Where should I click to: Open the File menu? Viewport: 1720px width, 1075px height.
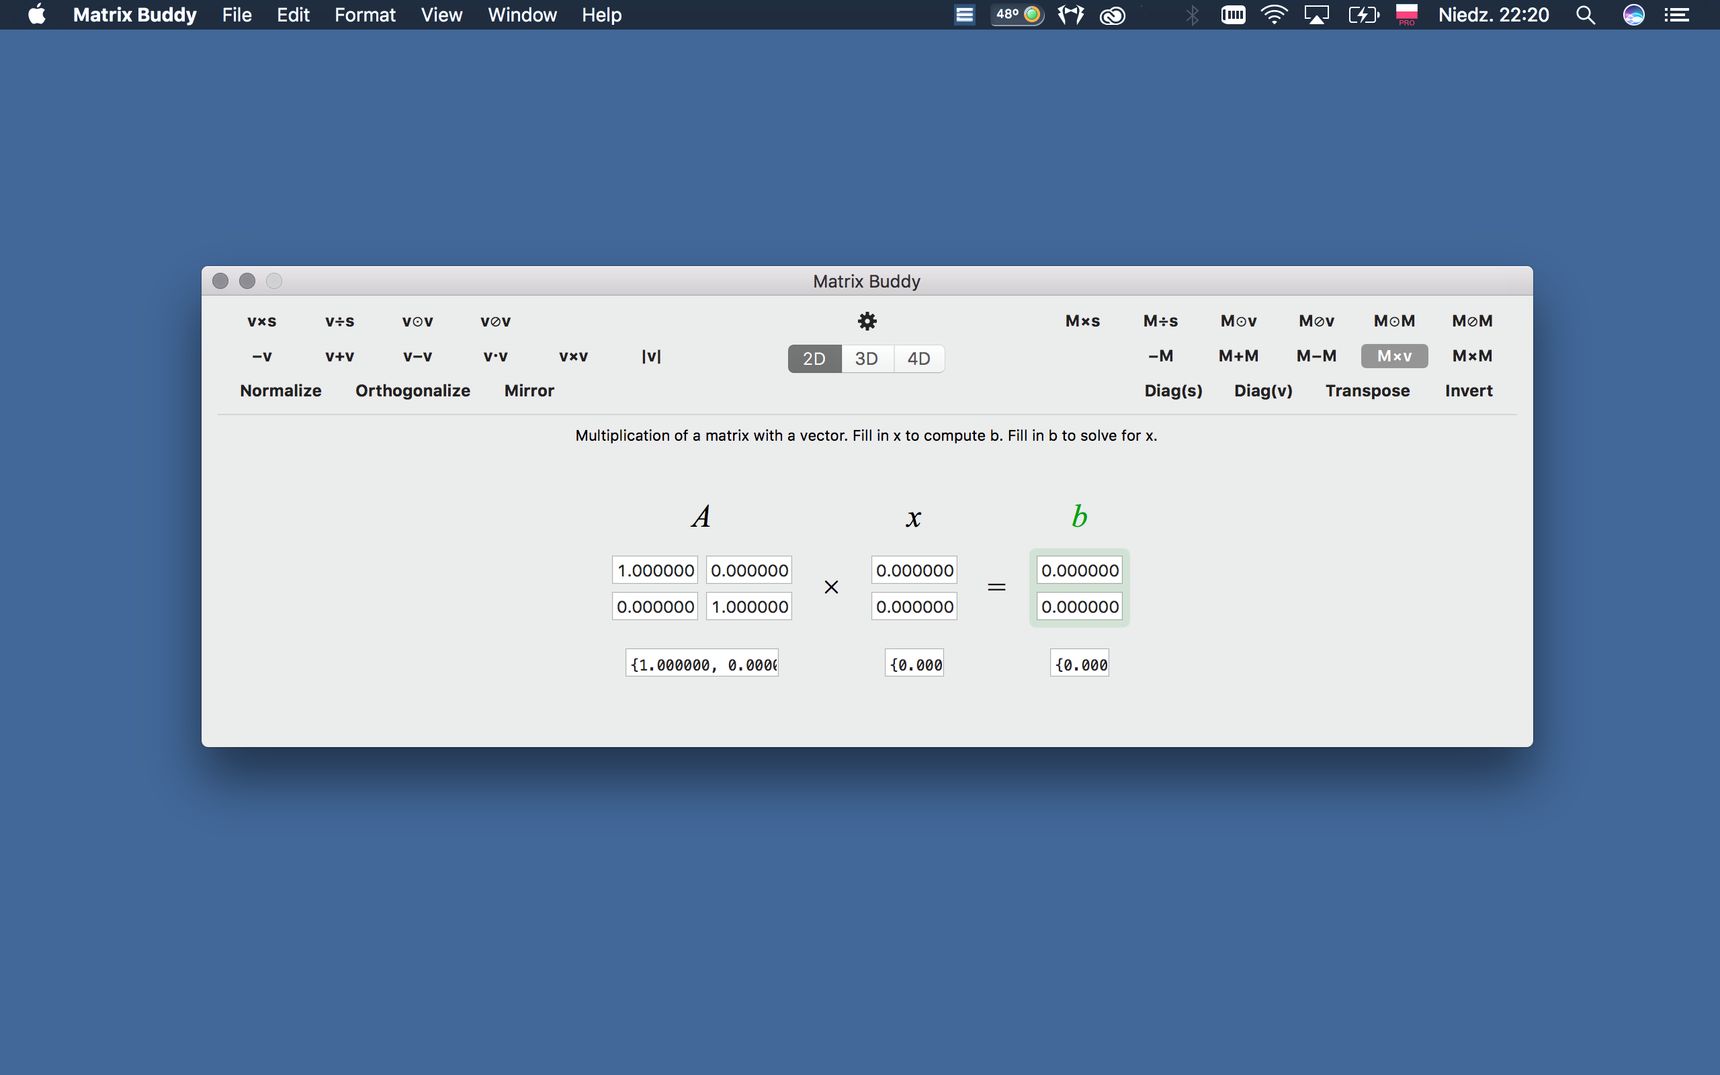click(237, 15)
